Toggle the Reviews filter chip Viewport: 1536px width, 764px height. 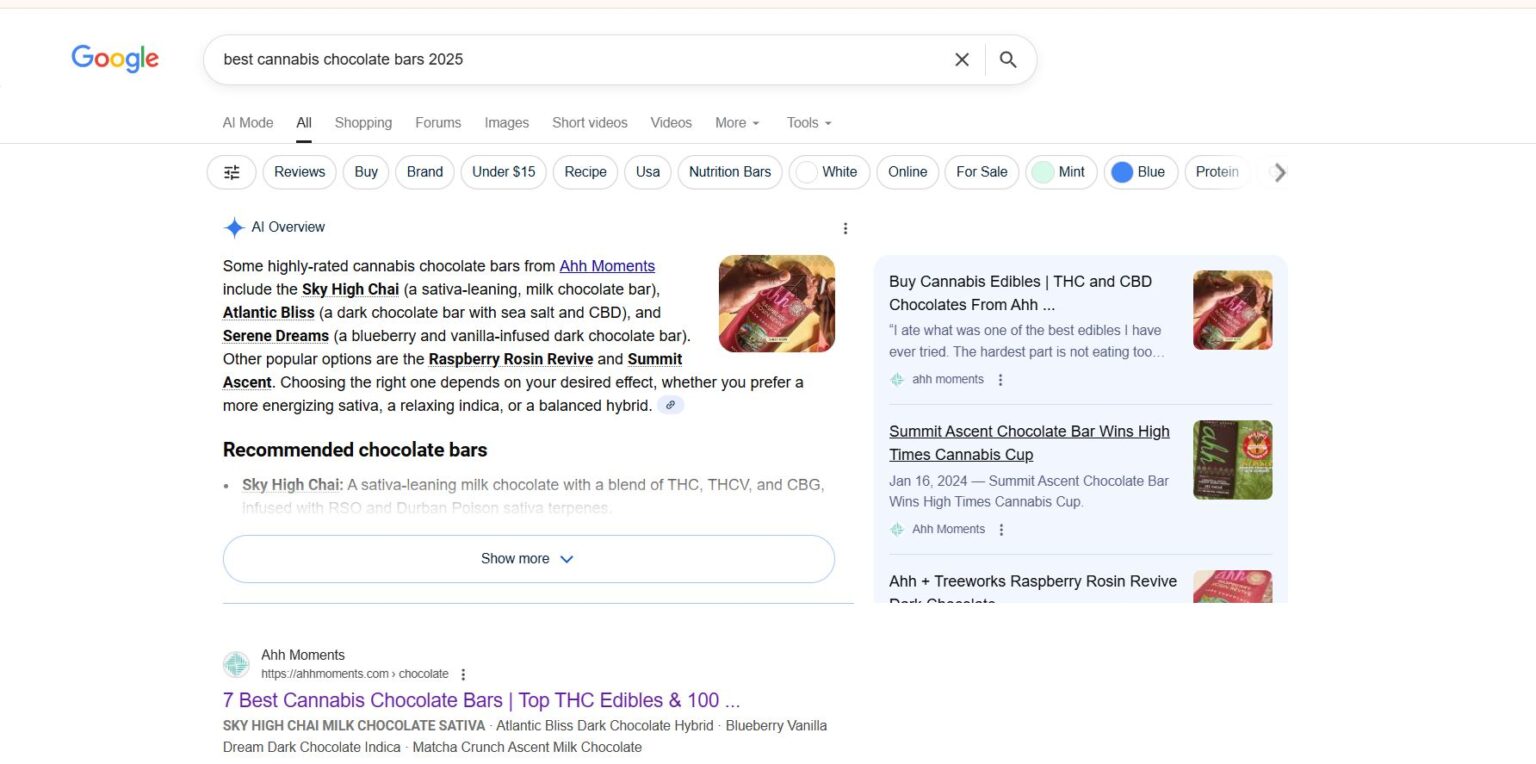pyautogui.click(x=299, y=172)
